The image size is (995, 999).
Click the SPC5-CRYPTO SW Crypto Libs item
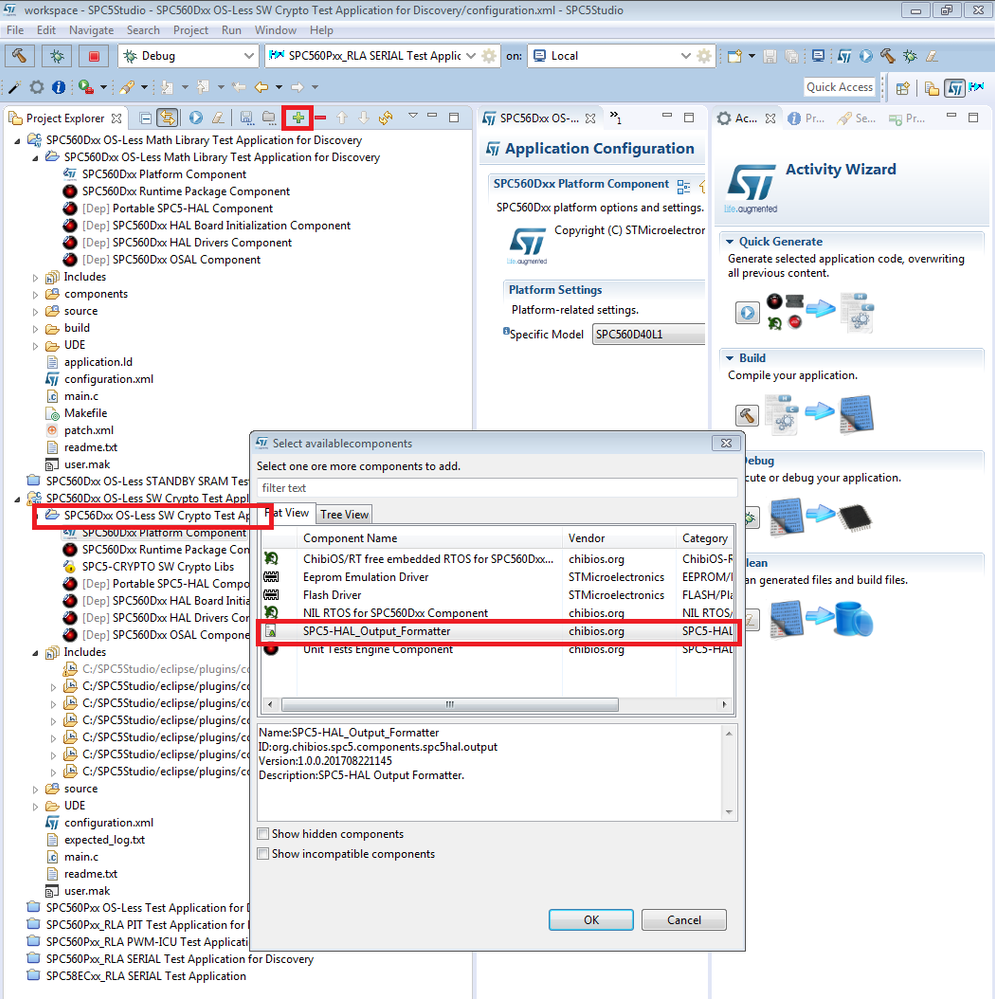tap(158, 566)
